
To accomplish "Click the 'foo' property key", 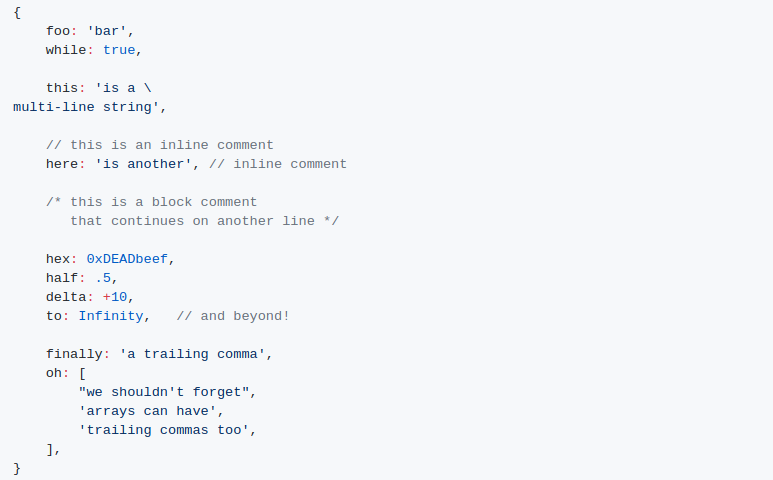I will coord(58,31).
